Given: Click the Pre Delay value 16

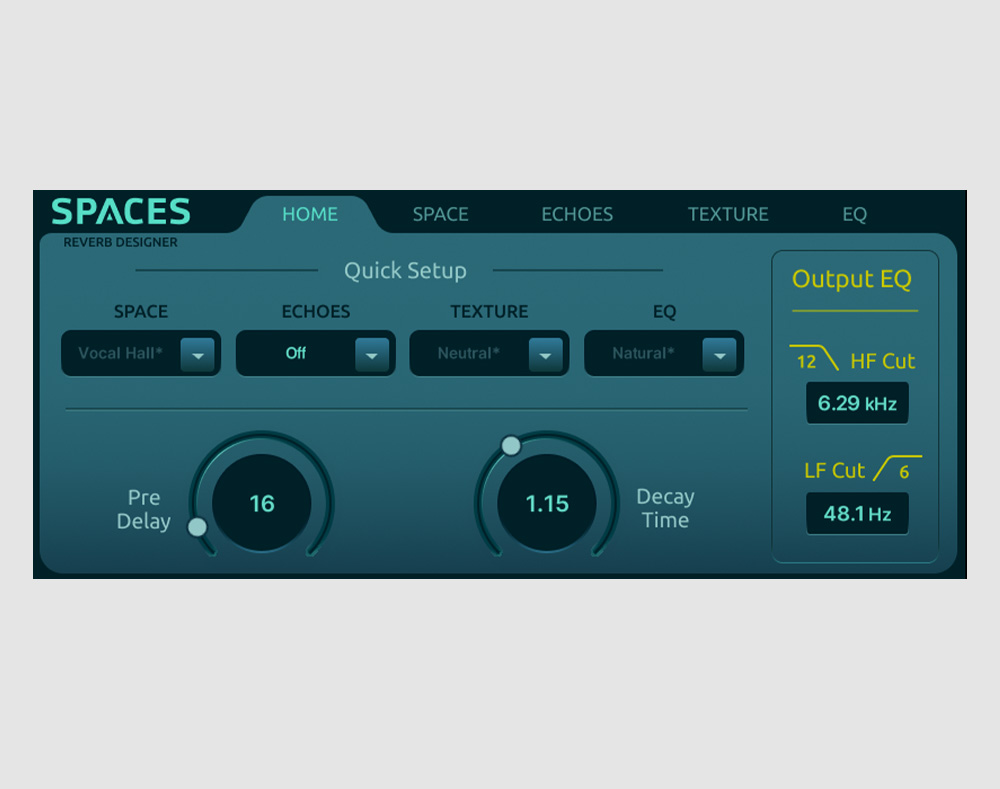Looking at the screenshot, I should [262, 504].
